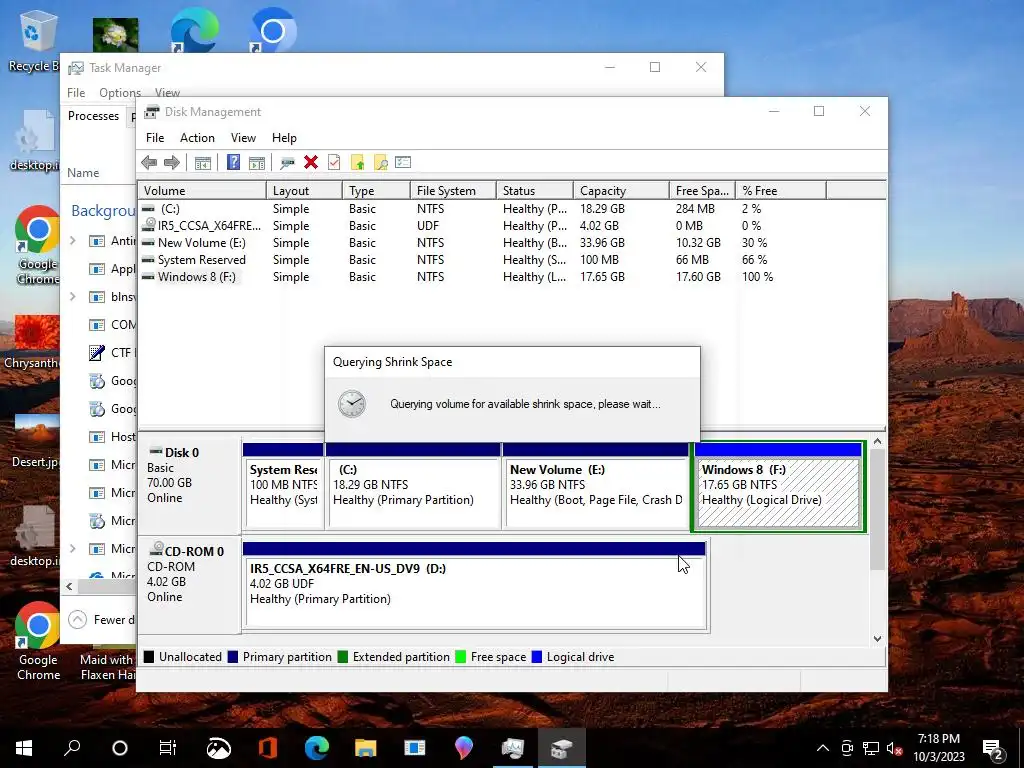The height and width of the screenshot is (768, 1024).
Task: Click the IR5_CCSA_X64FRE_EN-US_DV9 (D:) CD-ROM block
Action: pos(475,585)
